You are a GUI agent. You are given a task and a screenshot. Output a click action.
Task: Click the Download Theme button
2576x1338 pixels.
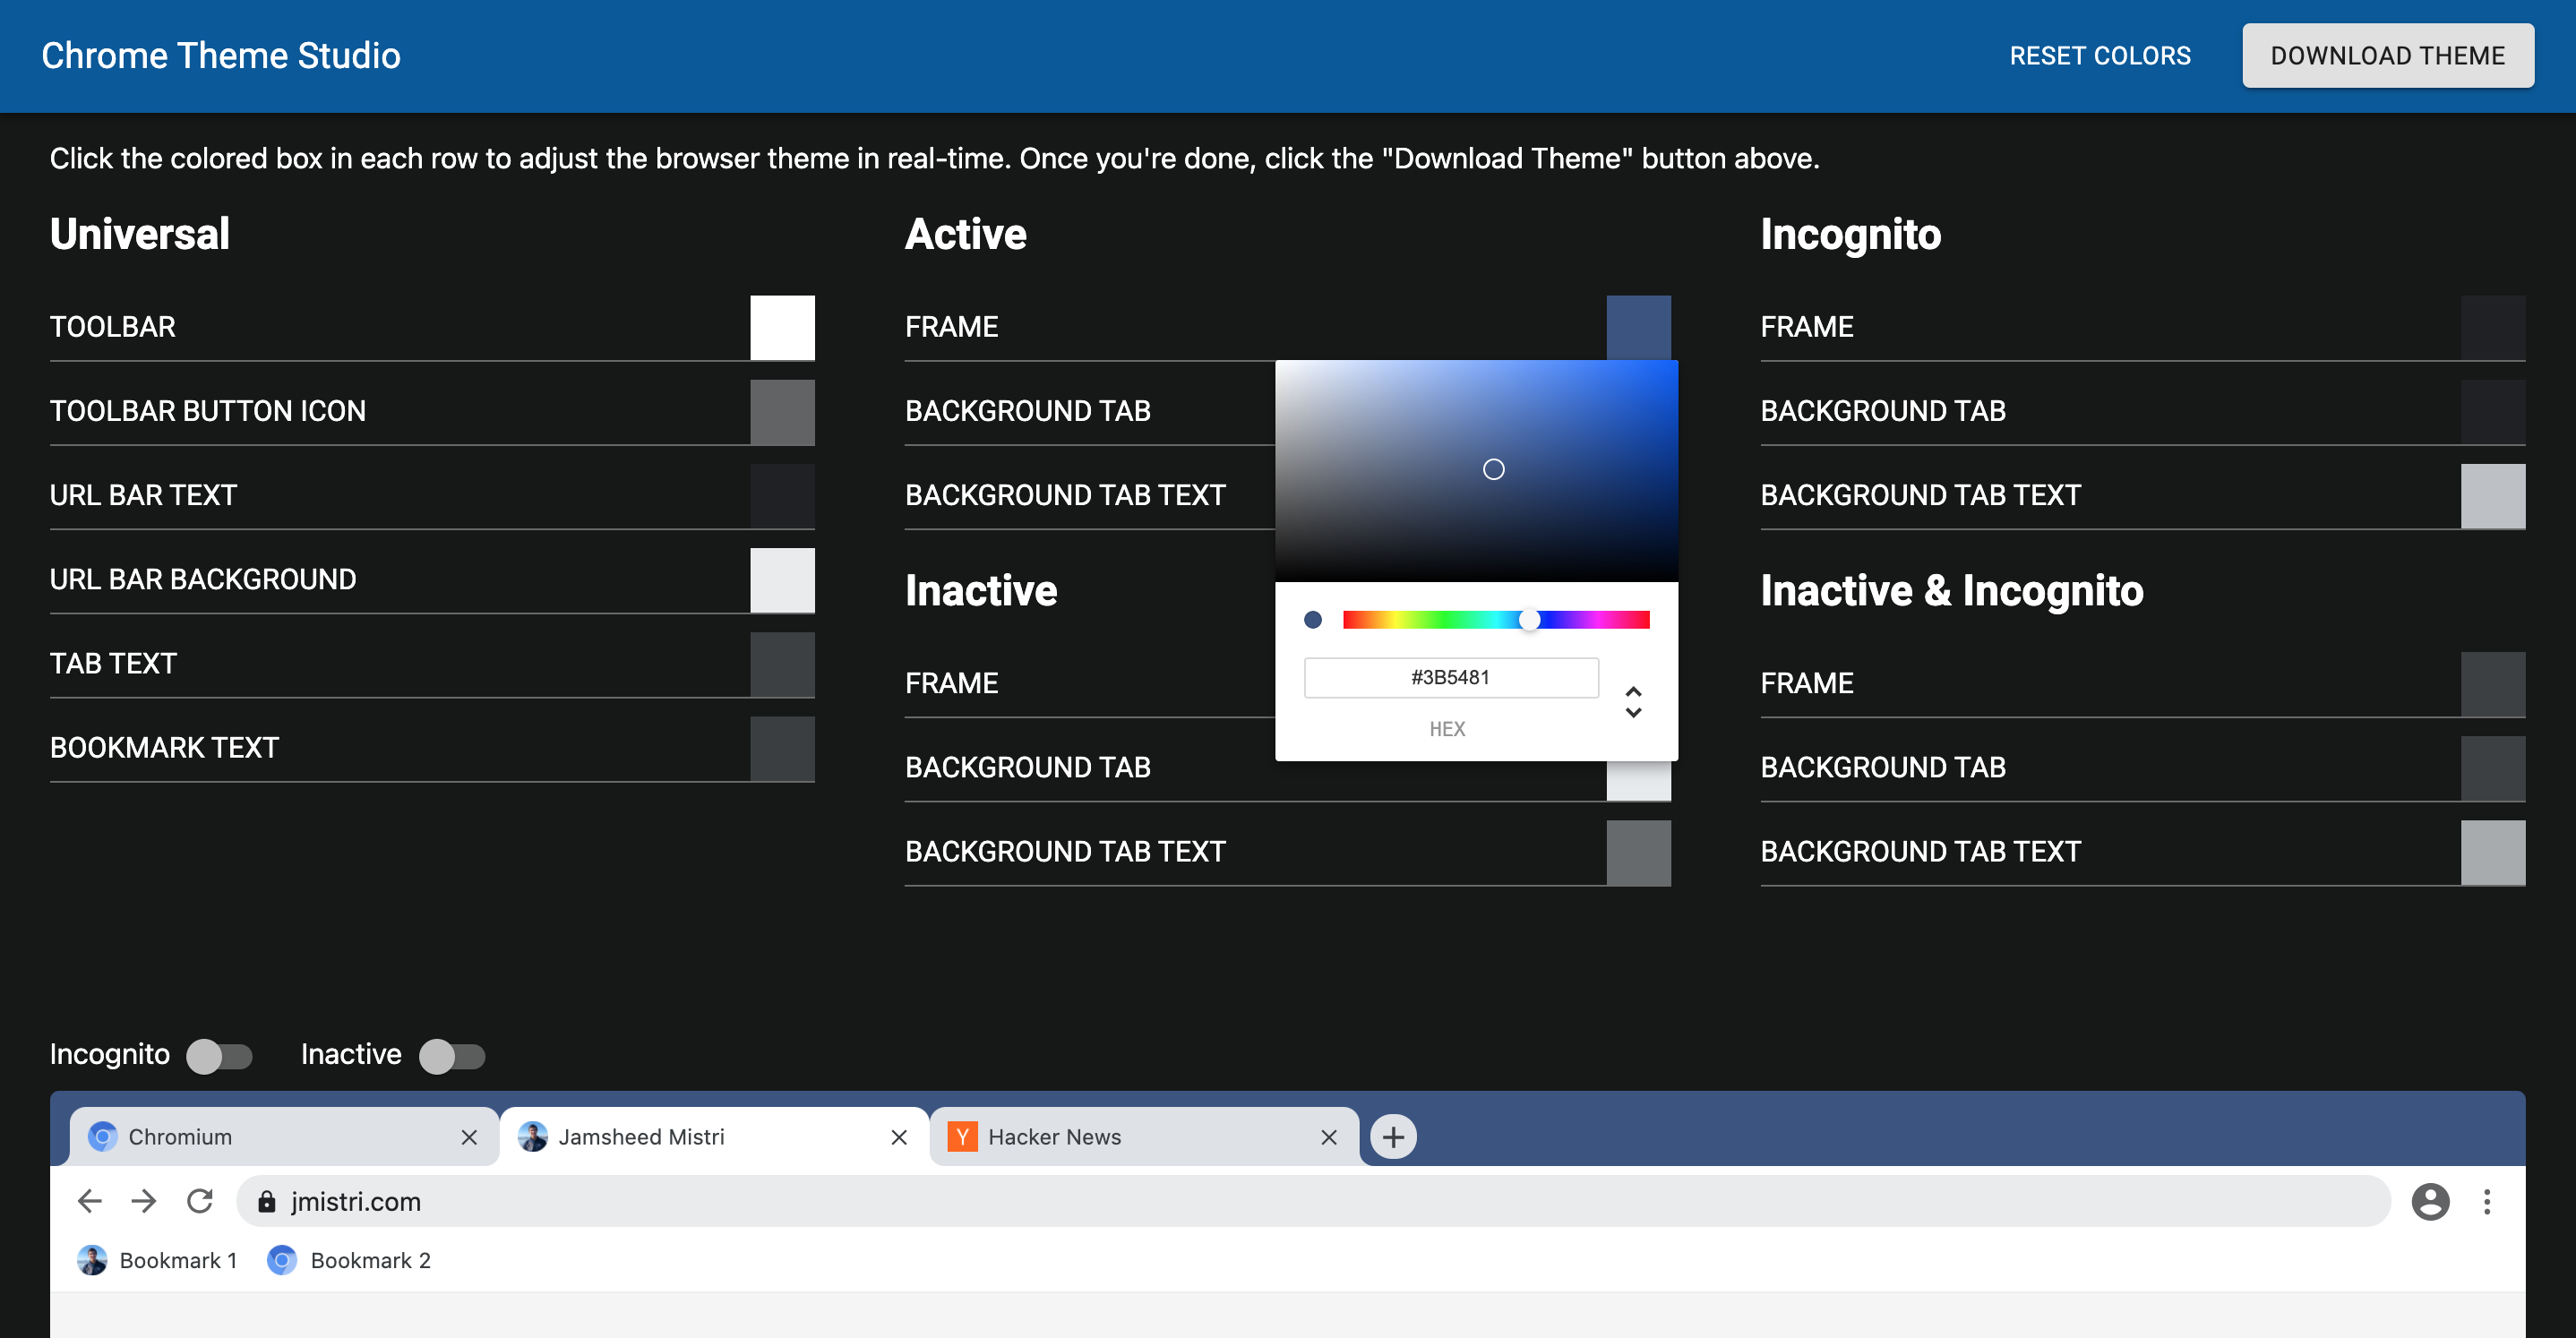[2388, 55]
